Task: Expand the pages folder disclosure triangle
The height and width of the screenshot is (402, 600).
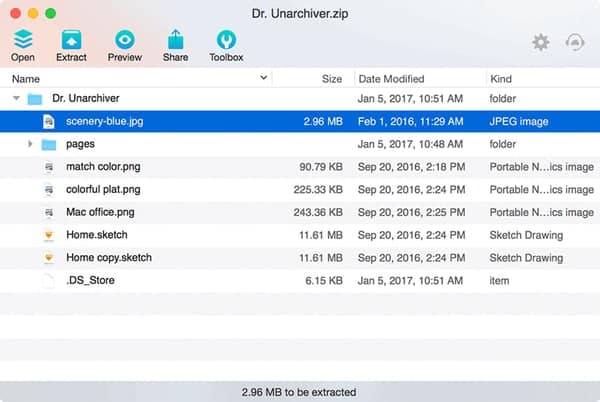Action: tap(30, 144)
